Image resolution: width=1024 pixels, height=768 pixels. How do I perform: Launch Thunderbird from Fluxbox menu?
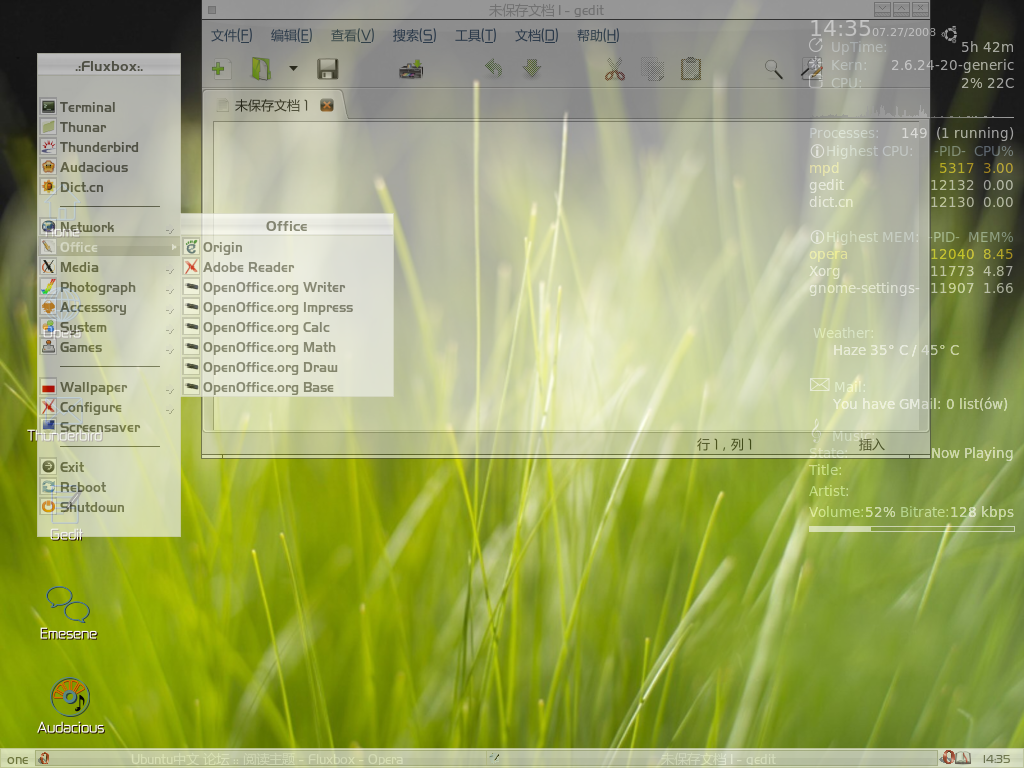(x=108, y=147)
